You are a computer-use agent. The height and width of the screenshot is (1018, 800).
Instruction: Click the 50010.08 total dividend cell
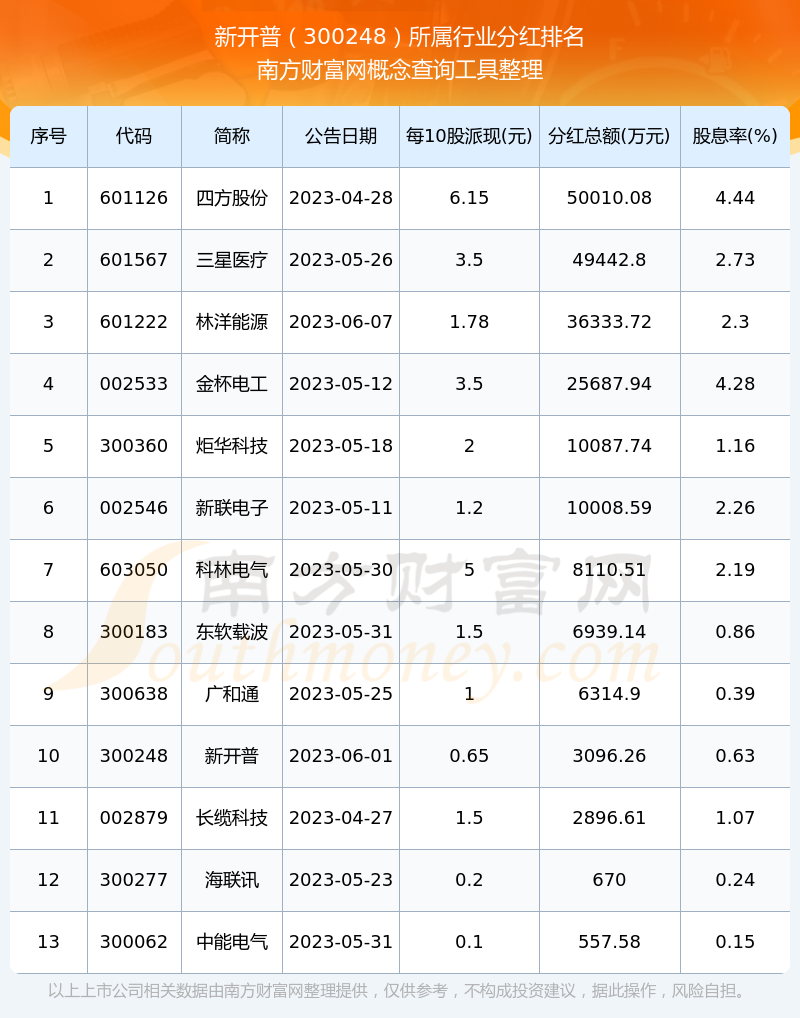(x=609, y=198)
